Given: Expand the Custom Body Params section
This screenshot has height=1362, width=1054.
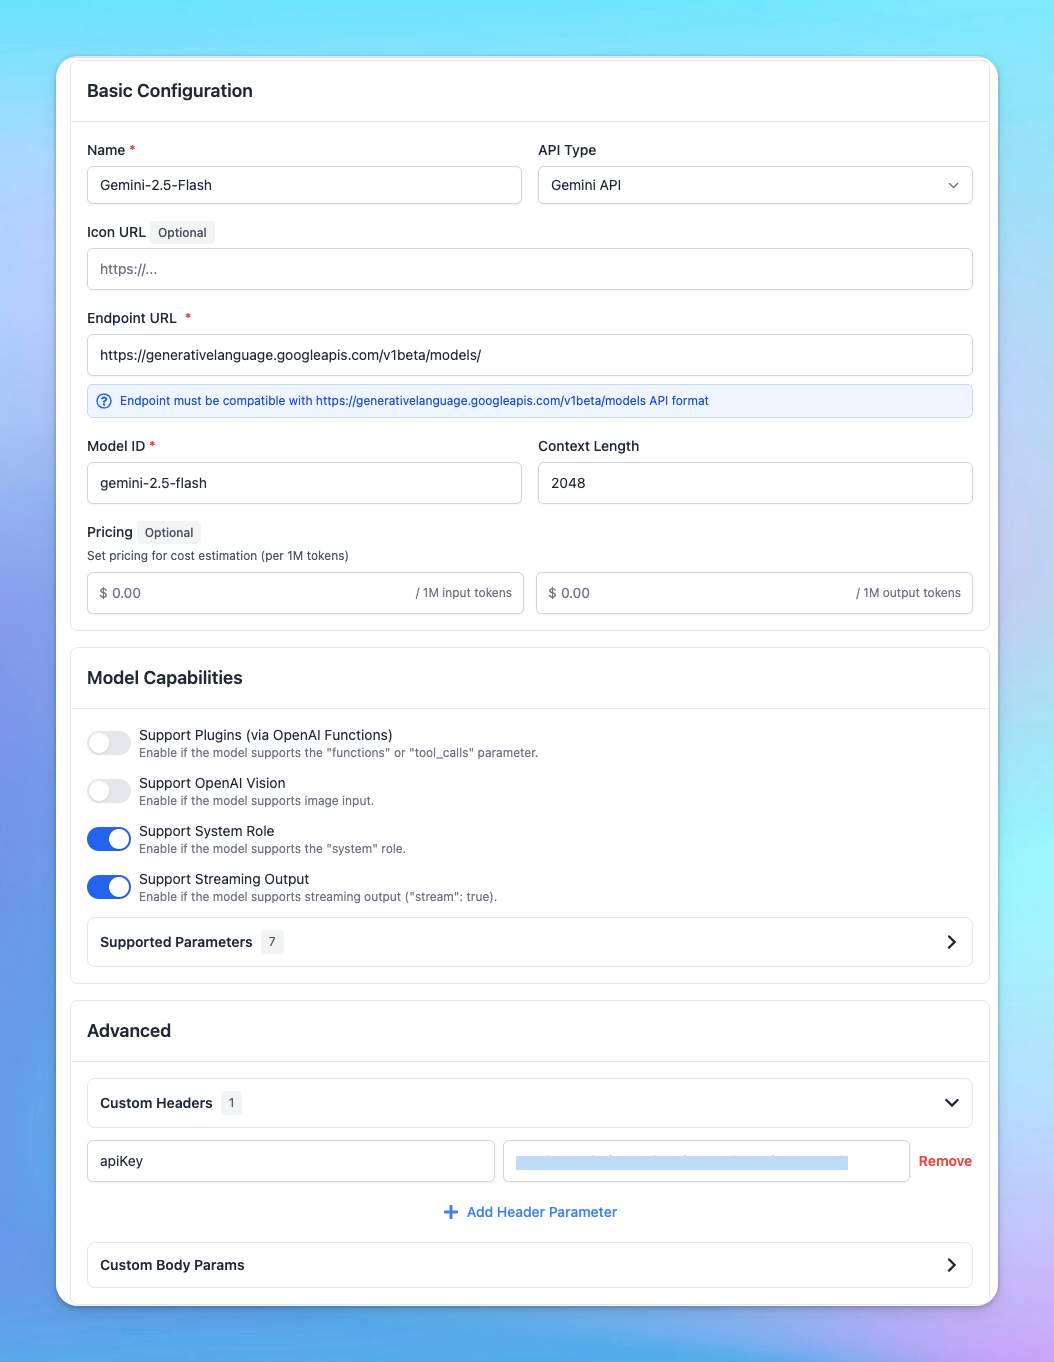Looking at the screenshot, I should (530, 1265).
